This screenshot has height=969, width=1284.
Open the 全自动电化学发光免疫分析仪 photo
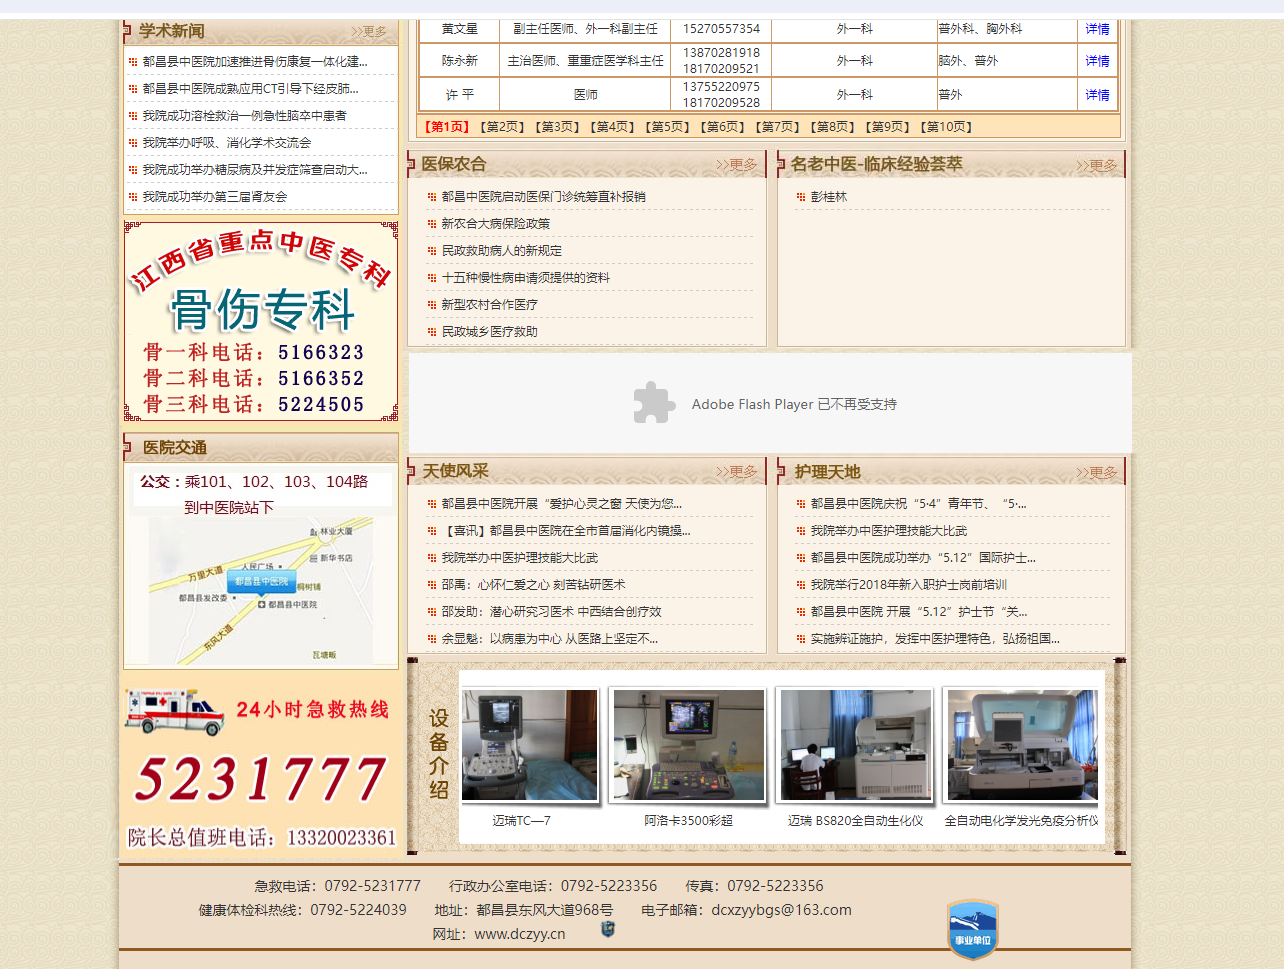pyautogui.click(x=1022, y=745)
